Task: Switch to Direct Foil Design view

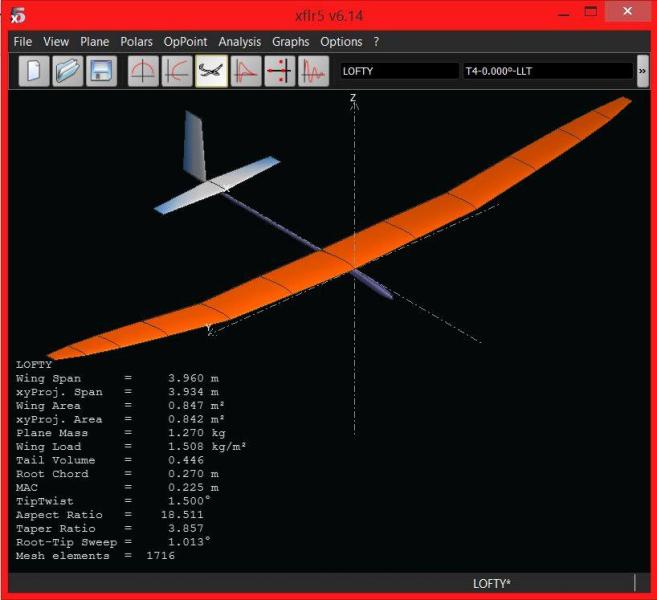Action: 143,72
